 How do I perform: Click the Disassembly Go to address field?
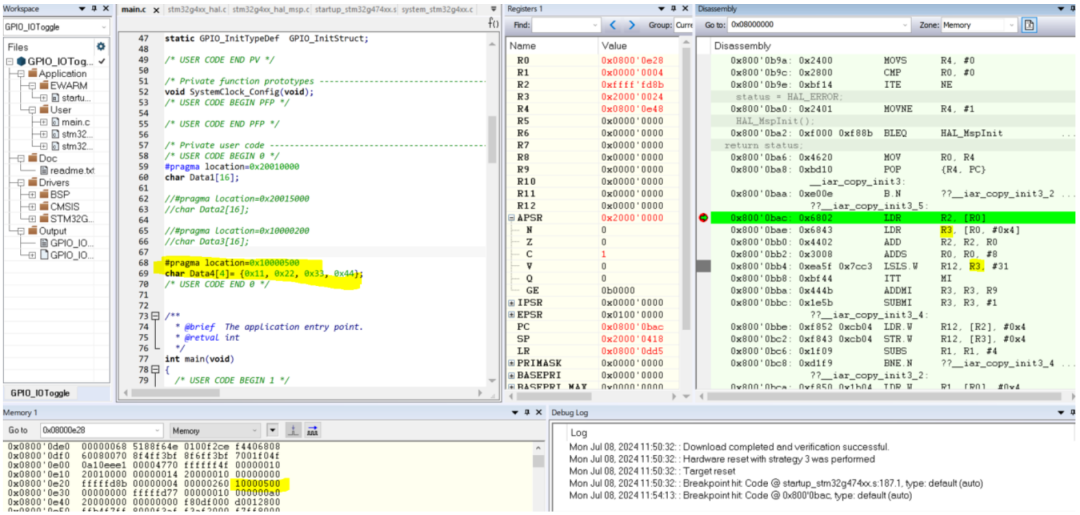819,25
